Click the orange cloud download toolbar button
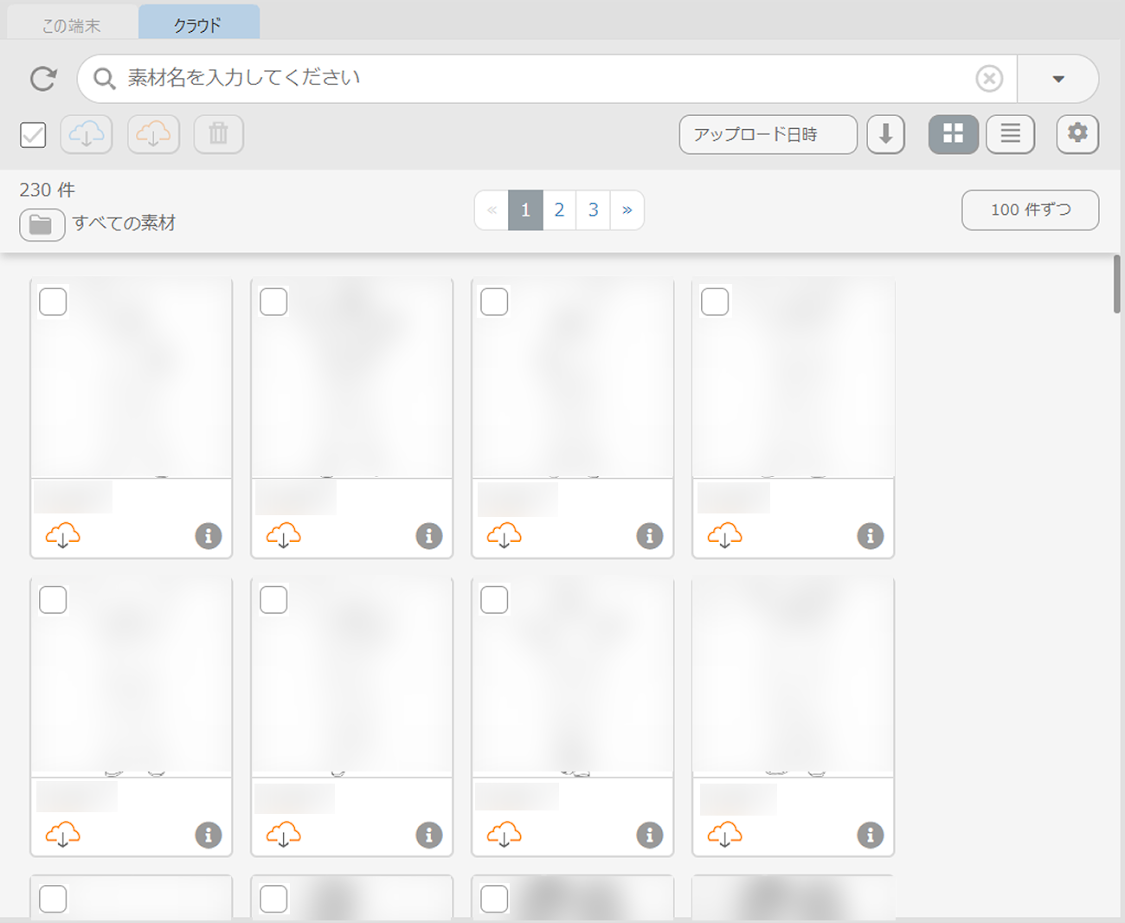The image size is (1125, 923). (x=154, y=134)
